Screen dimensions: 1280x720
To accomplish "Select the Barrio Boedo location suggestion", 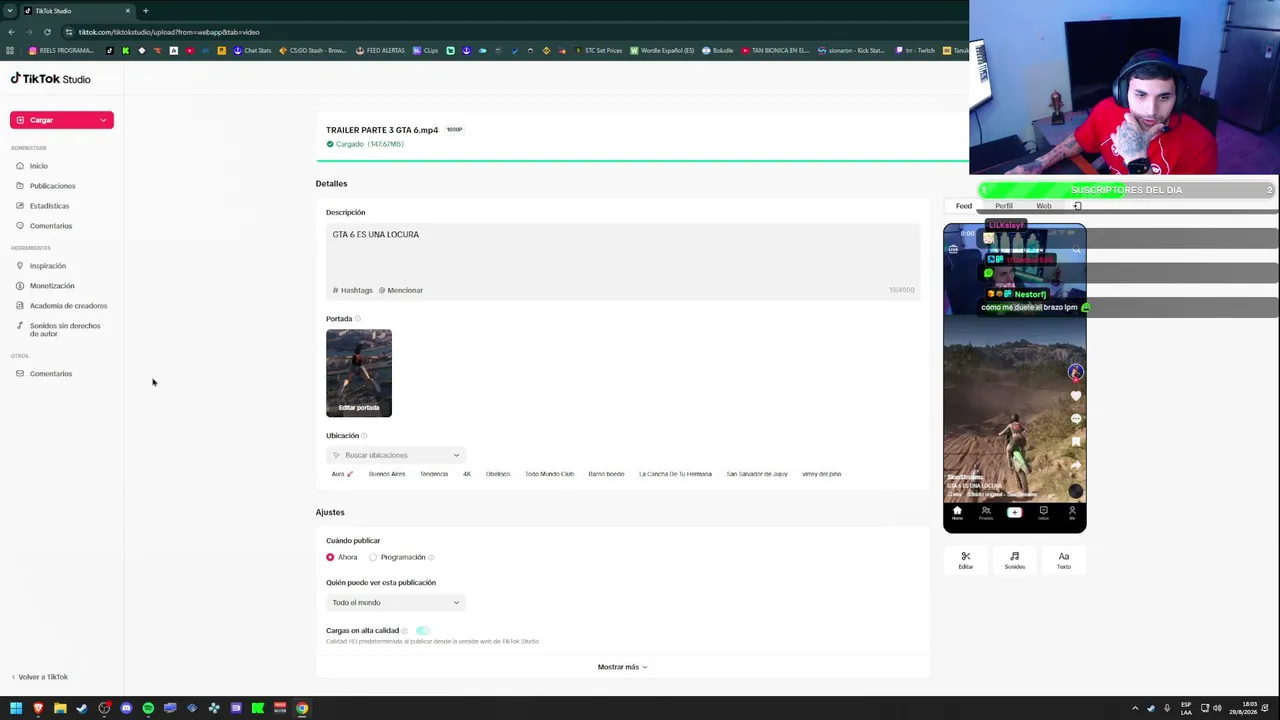I will 606,474.
